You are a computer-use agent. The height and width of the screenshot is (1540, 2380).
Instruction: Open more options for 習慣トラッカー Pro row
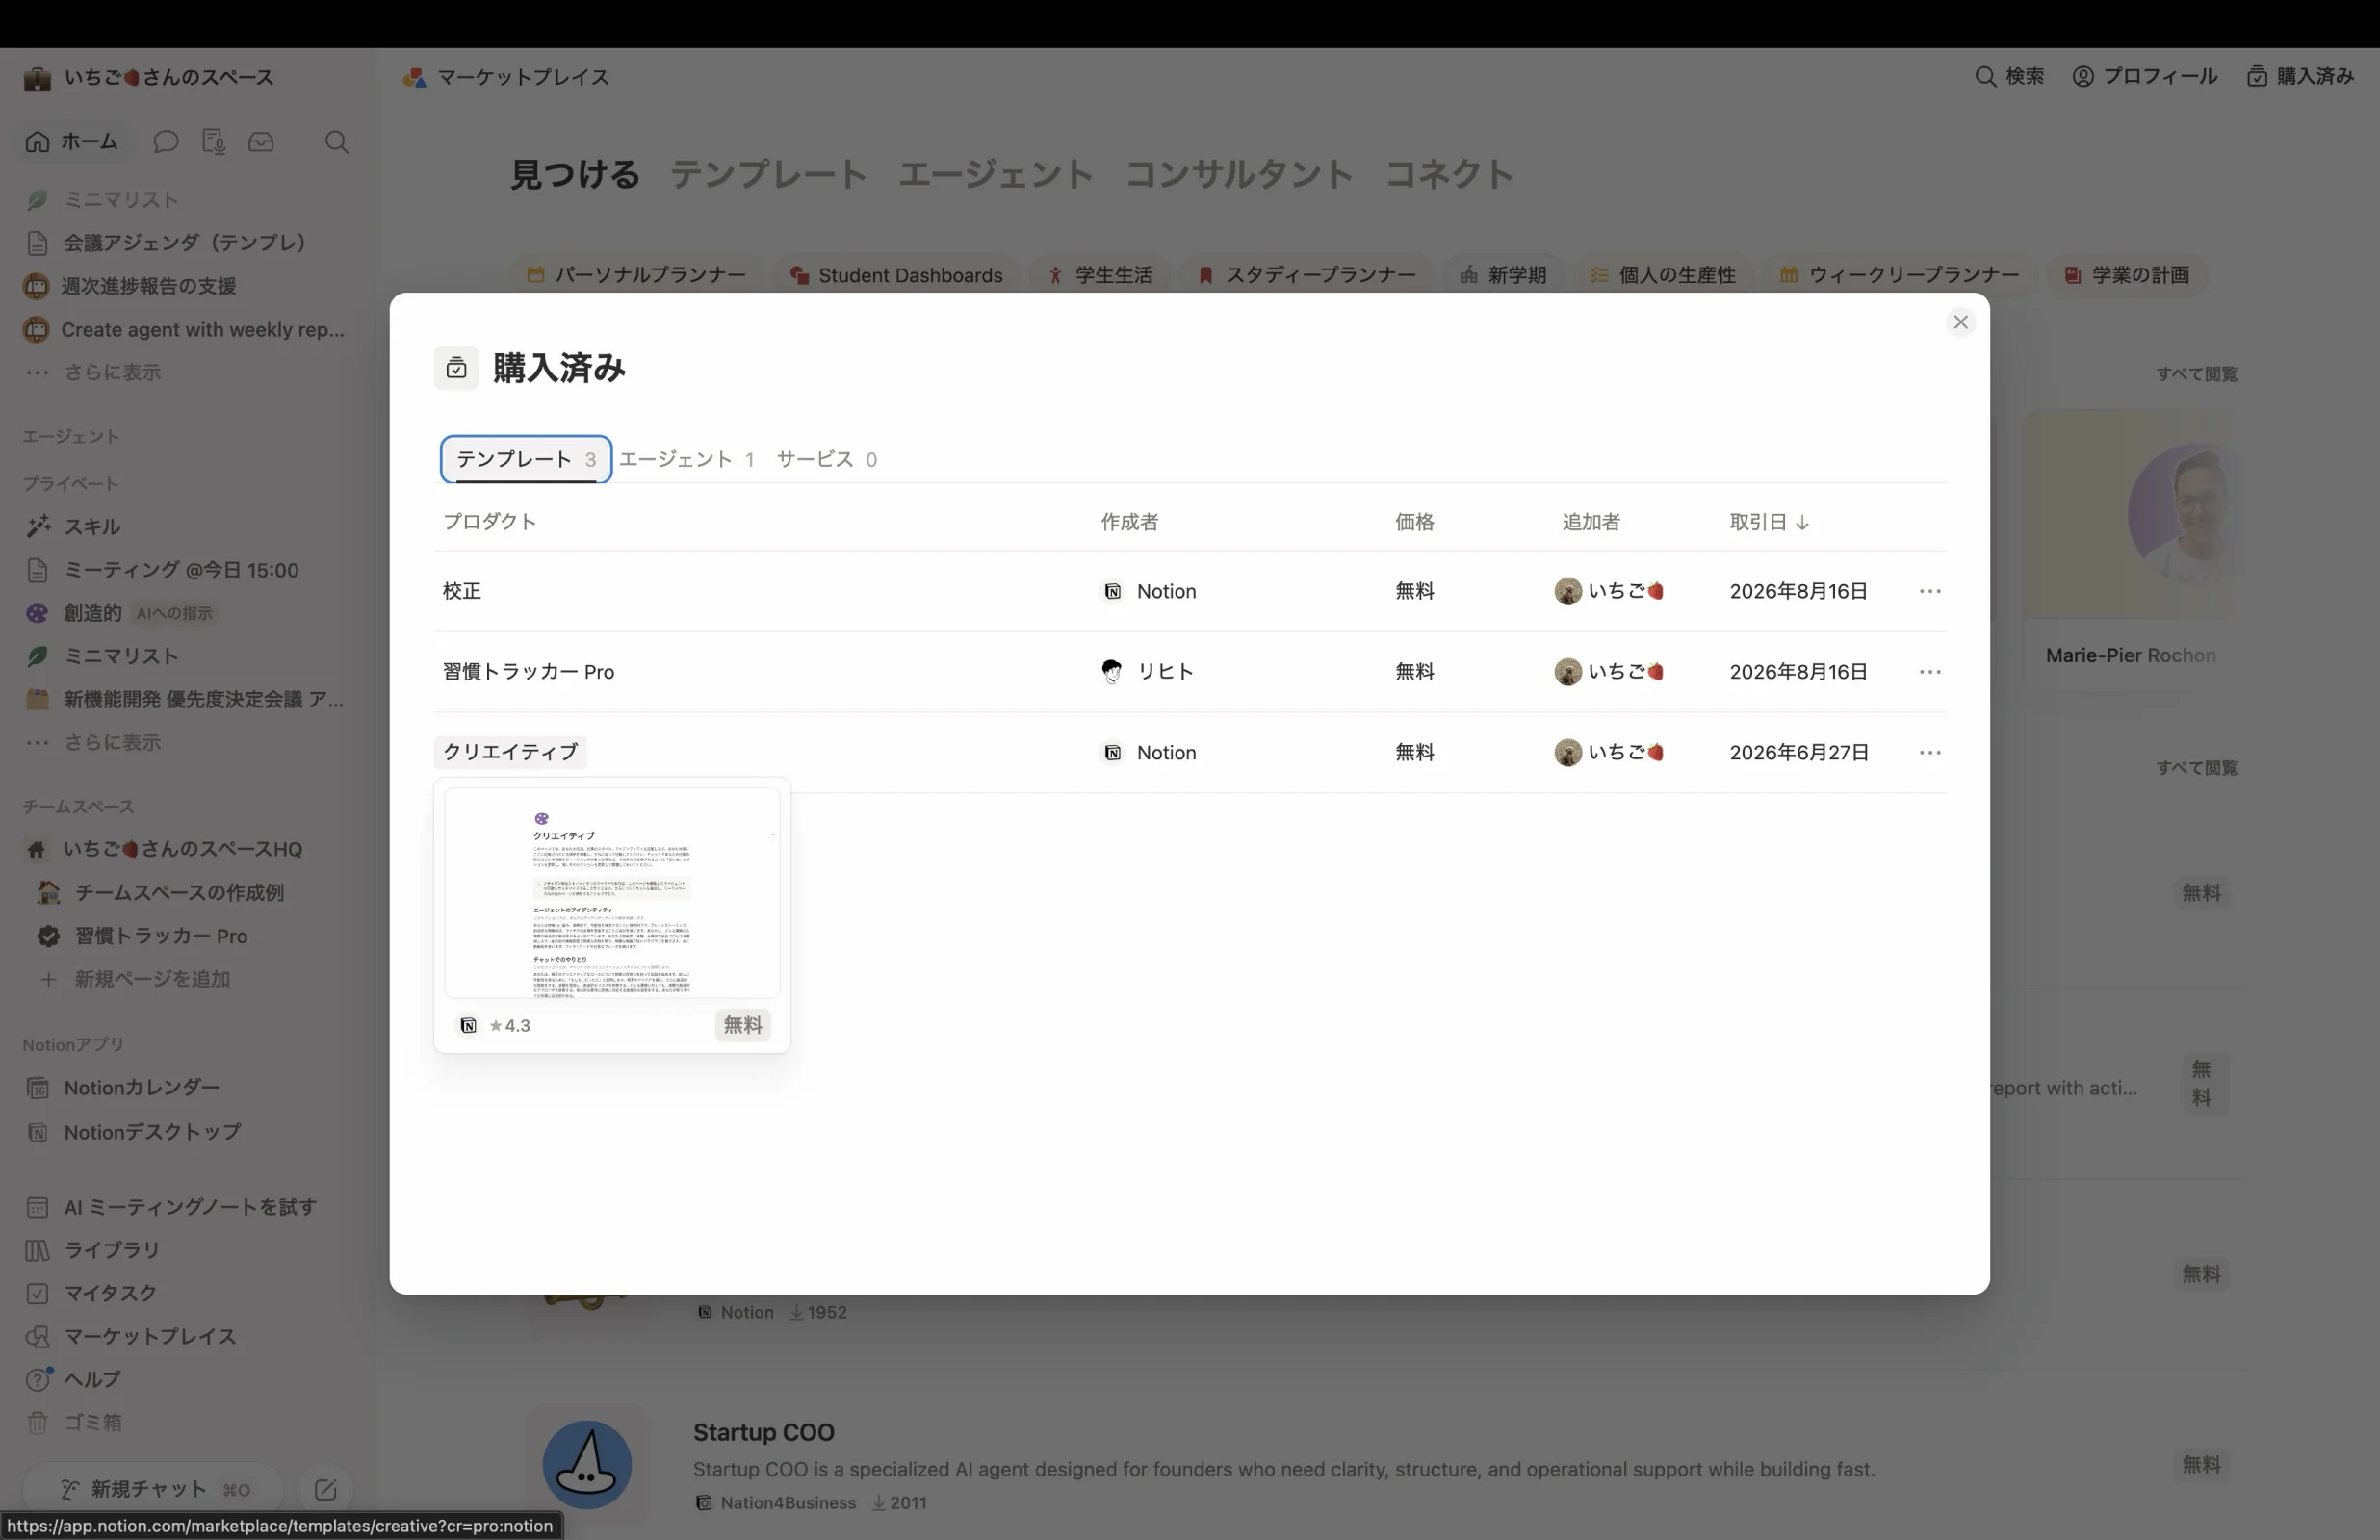[x=1930, y=672]
